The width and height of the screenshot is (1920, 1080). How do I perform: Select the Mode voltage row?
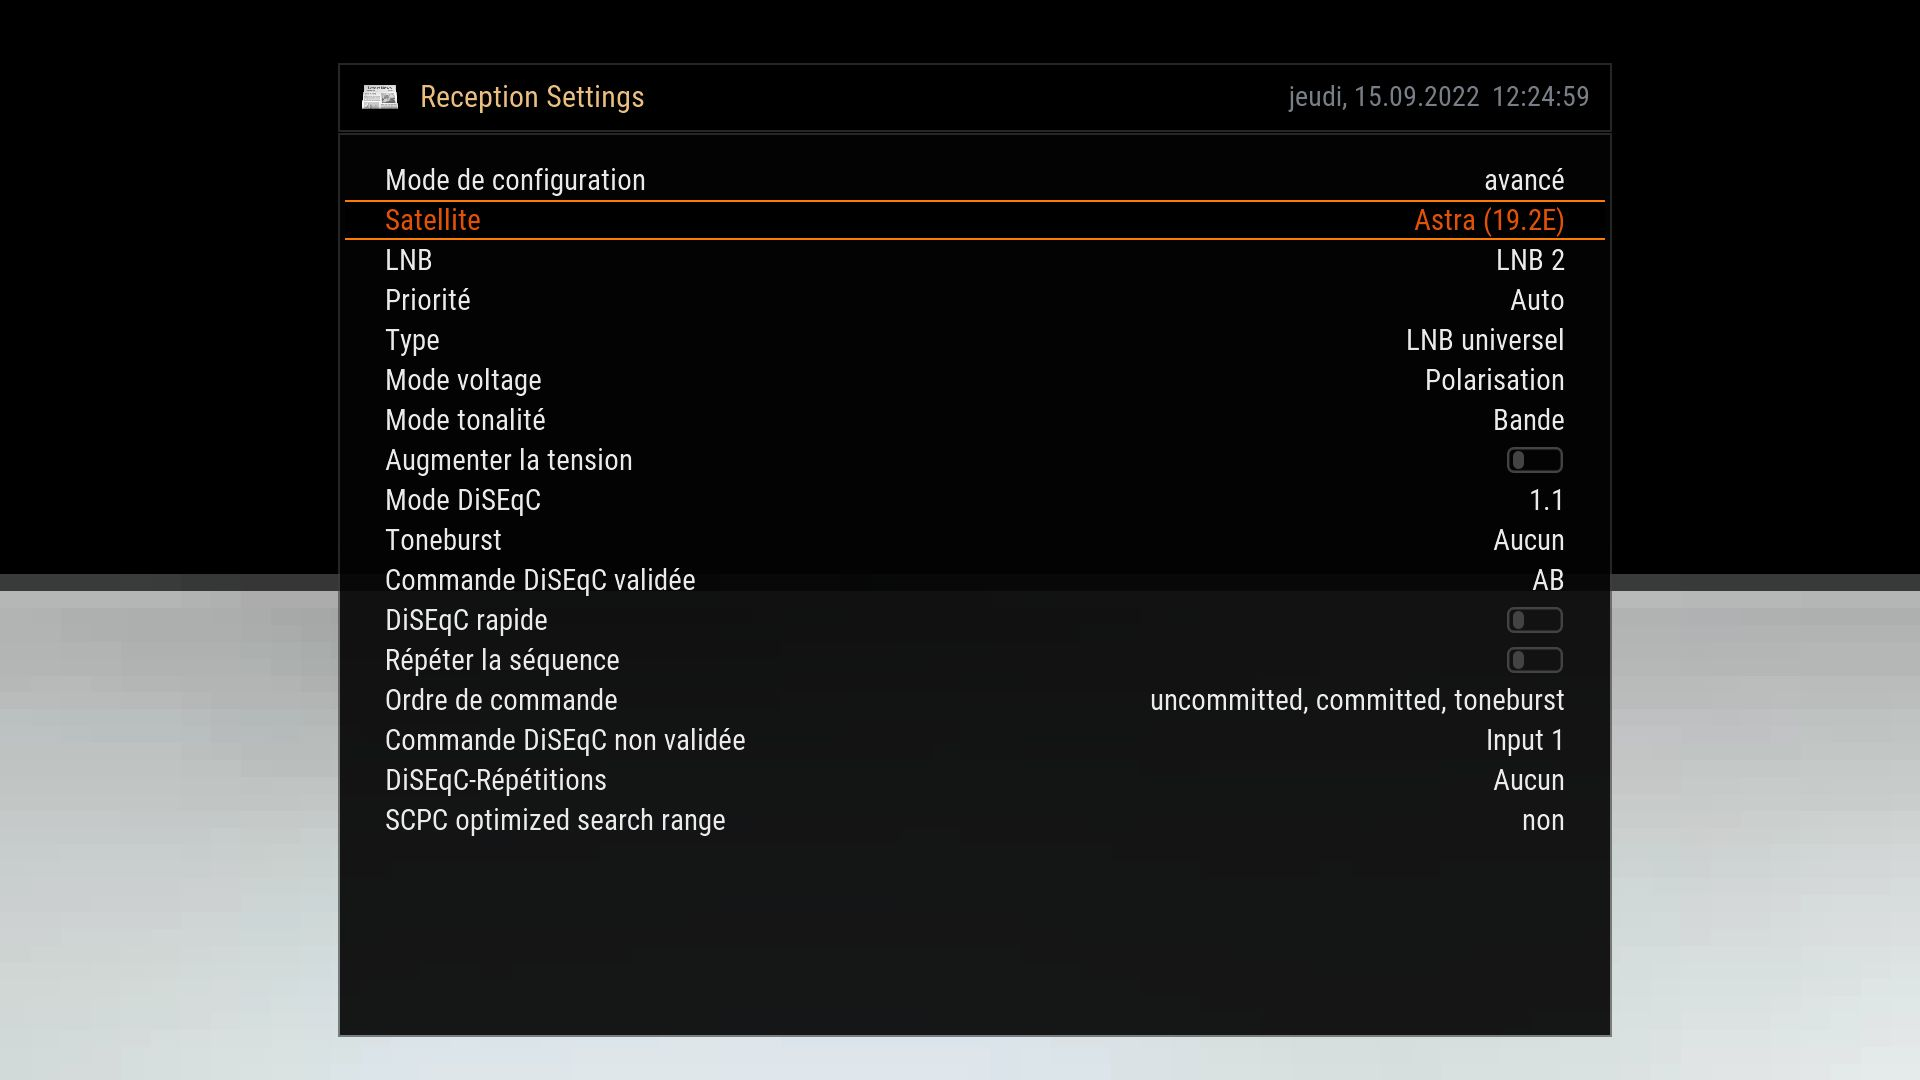[x=975, y=380]
